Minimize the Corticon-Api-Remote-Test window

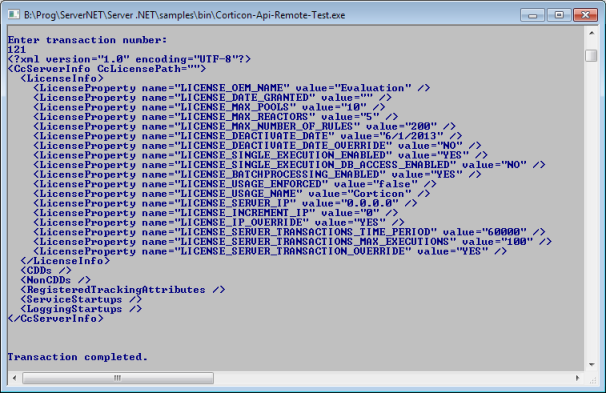pos(533,15)
